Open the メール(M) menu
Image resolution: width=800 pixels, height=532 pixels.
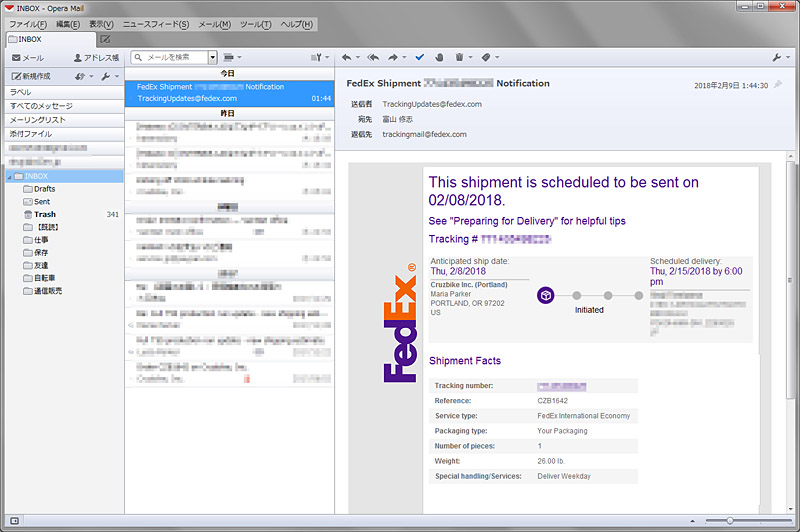[x=214, y=24]
